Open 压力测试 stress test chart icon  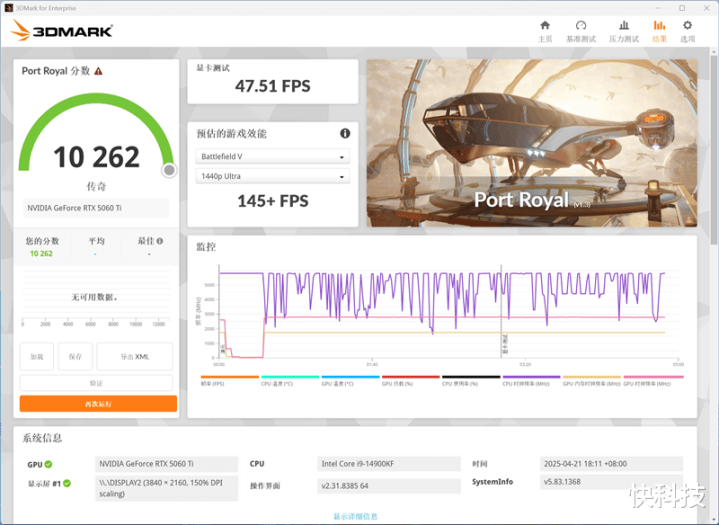click(x=624, y=26)
